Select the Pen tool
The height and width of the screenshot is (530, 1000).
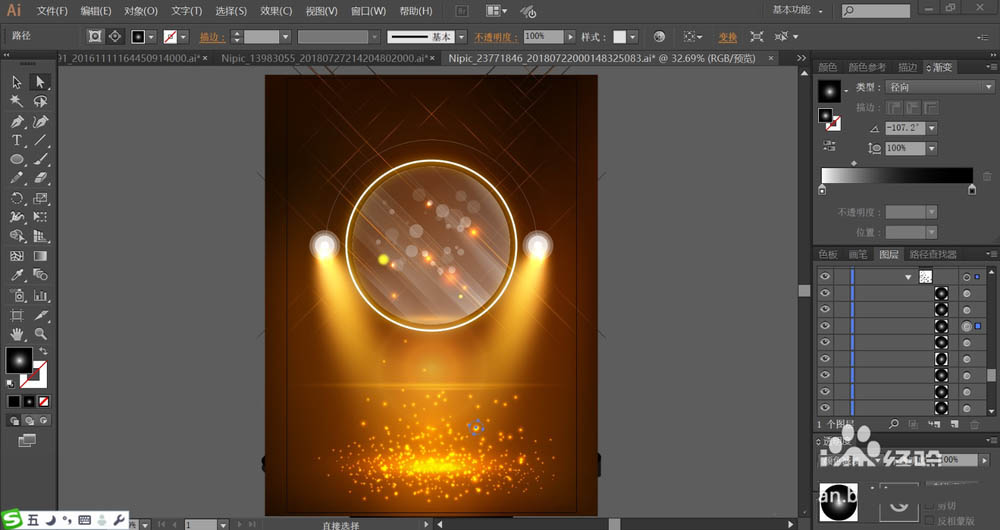pos(17,121)
